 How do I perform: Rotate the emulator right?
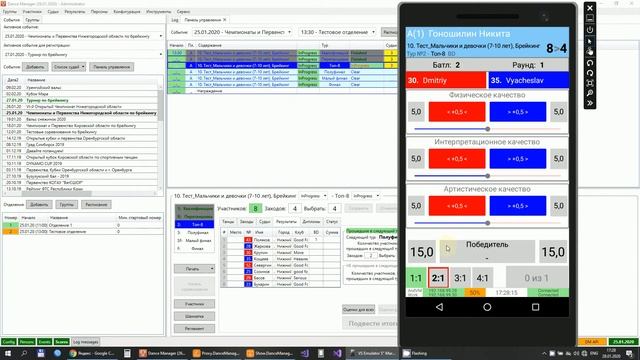point(590,73)
